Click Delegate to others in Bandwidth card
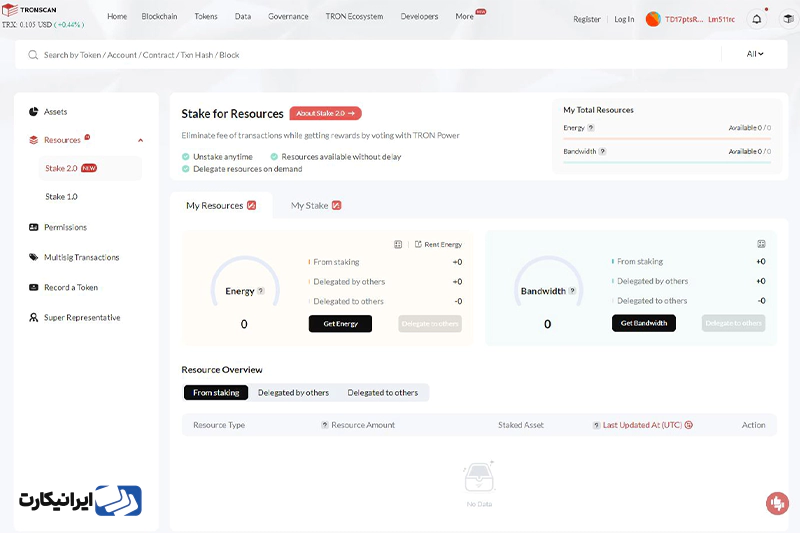The image size is (800, 533). coord(733,323)
